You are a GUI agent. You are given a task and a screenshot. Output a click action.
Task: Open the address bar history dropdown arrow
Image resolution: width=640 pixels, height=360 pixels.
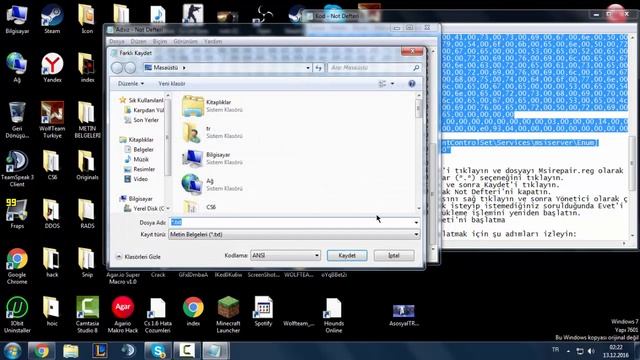click(x=308, y=68)
